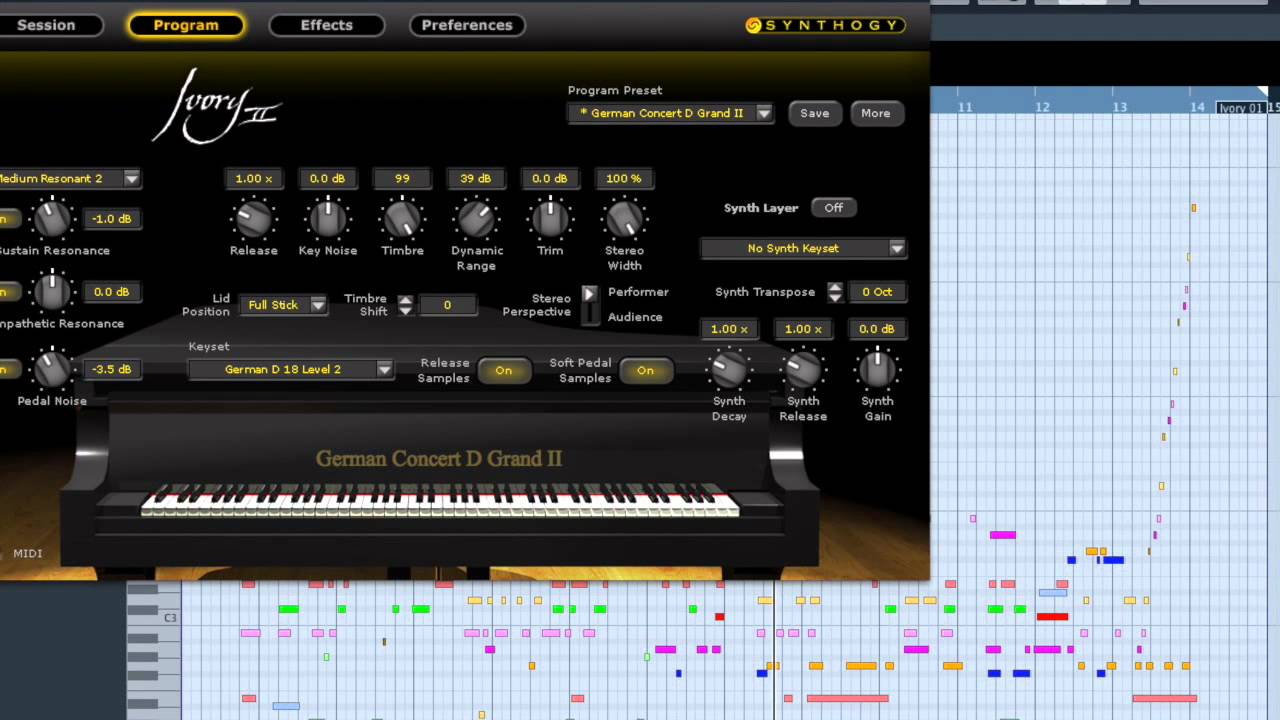Click the More button
The image size is (1280, 720).
875,113
